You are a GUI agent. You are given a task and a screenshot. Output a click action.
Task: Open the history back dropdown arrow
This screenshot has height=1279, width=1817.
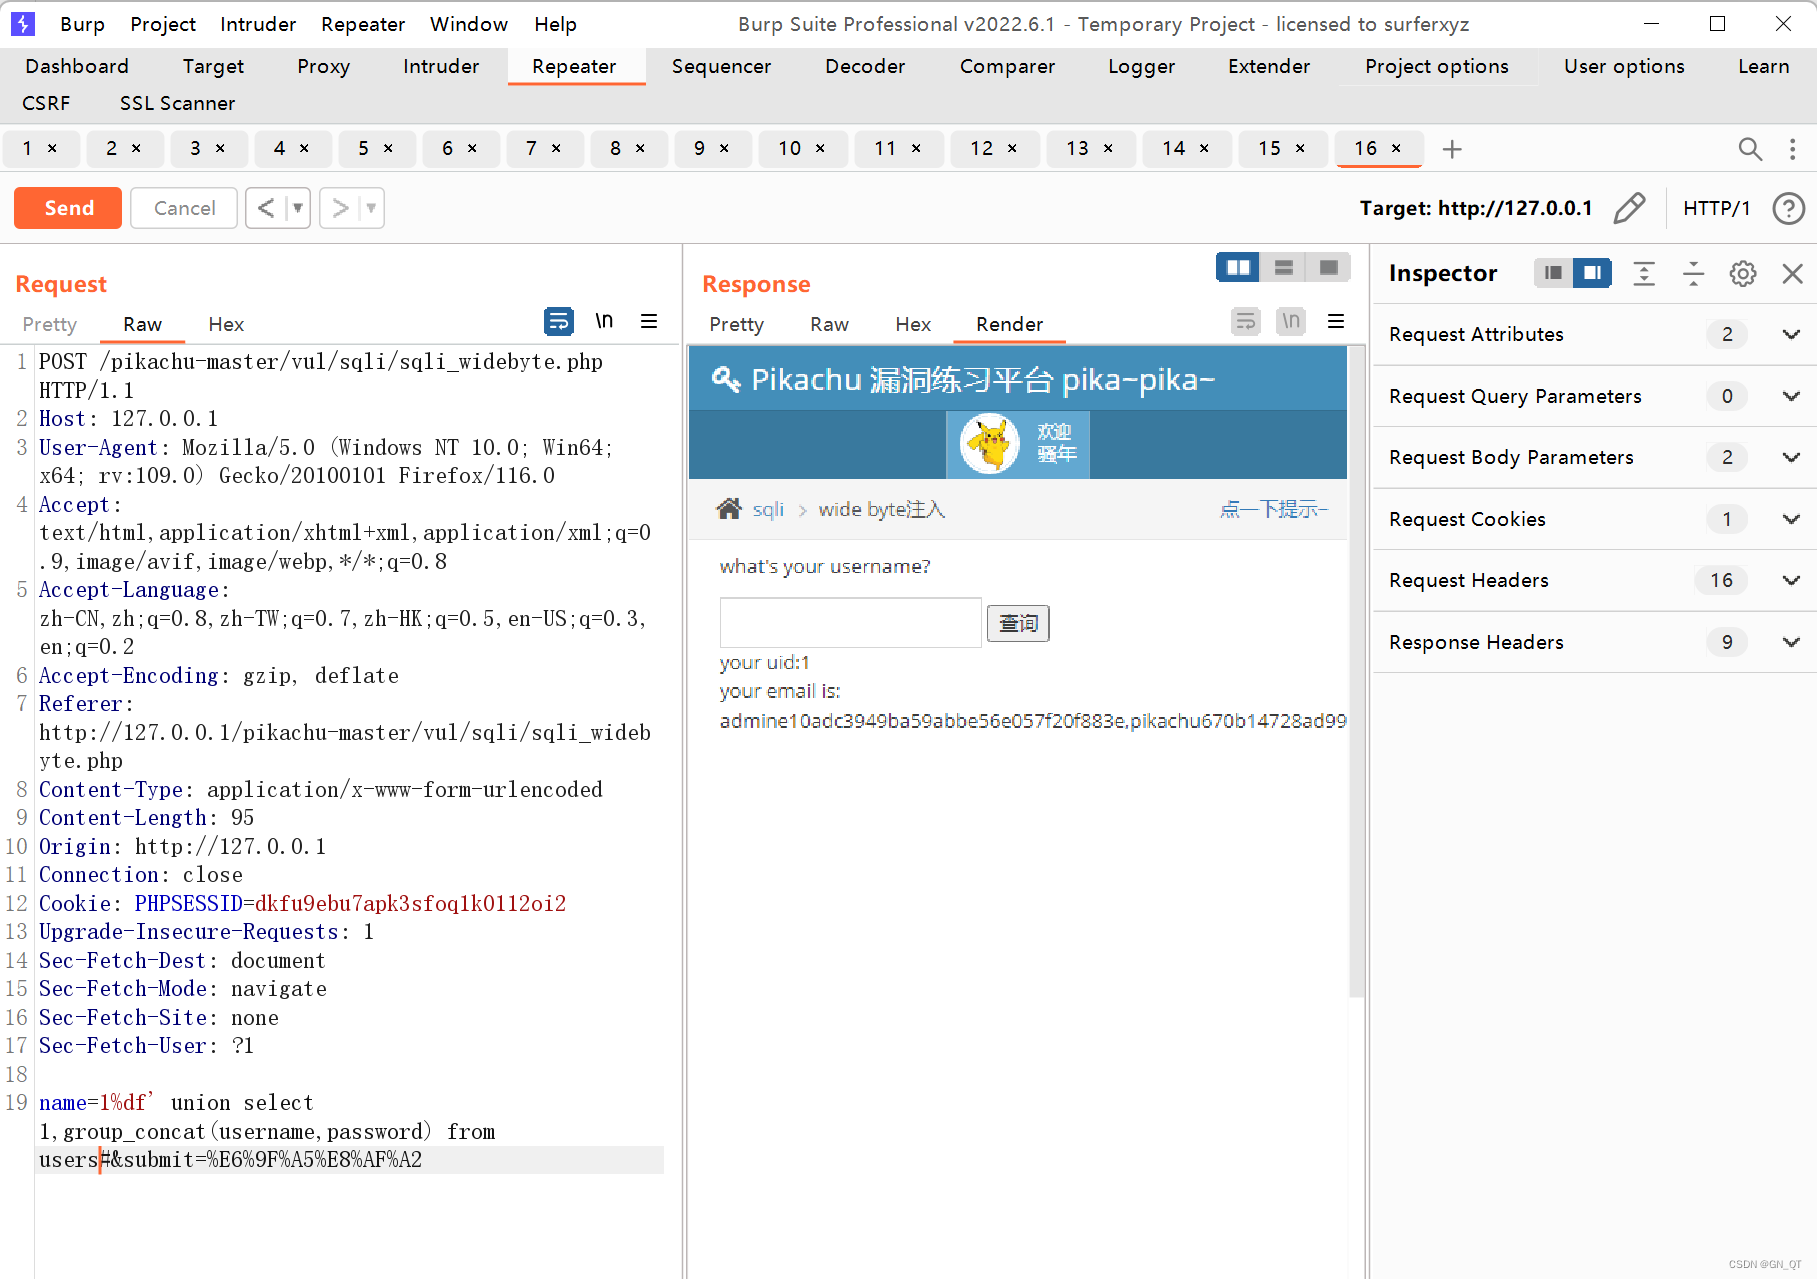297,208
